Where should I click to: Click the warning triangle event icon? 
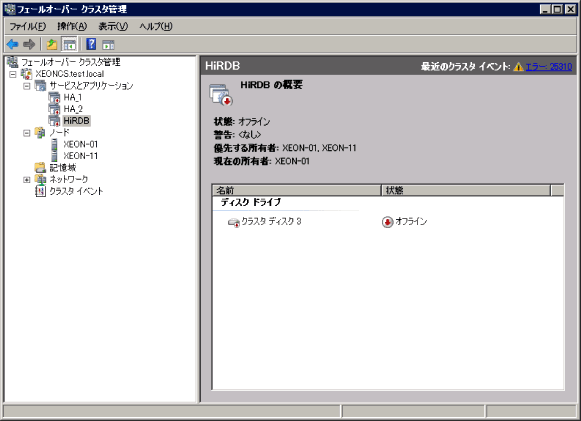(x=518, y=67)
